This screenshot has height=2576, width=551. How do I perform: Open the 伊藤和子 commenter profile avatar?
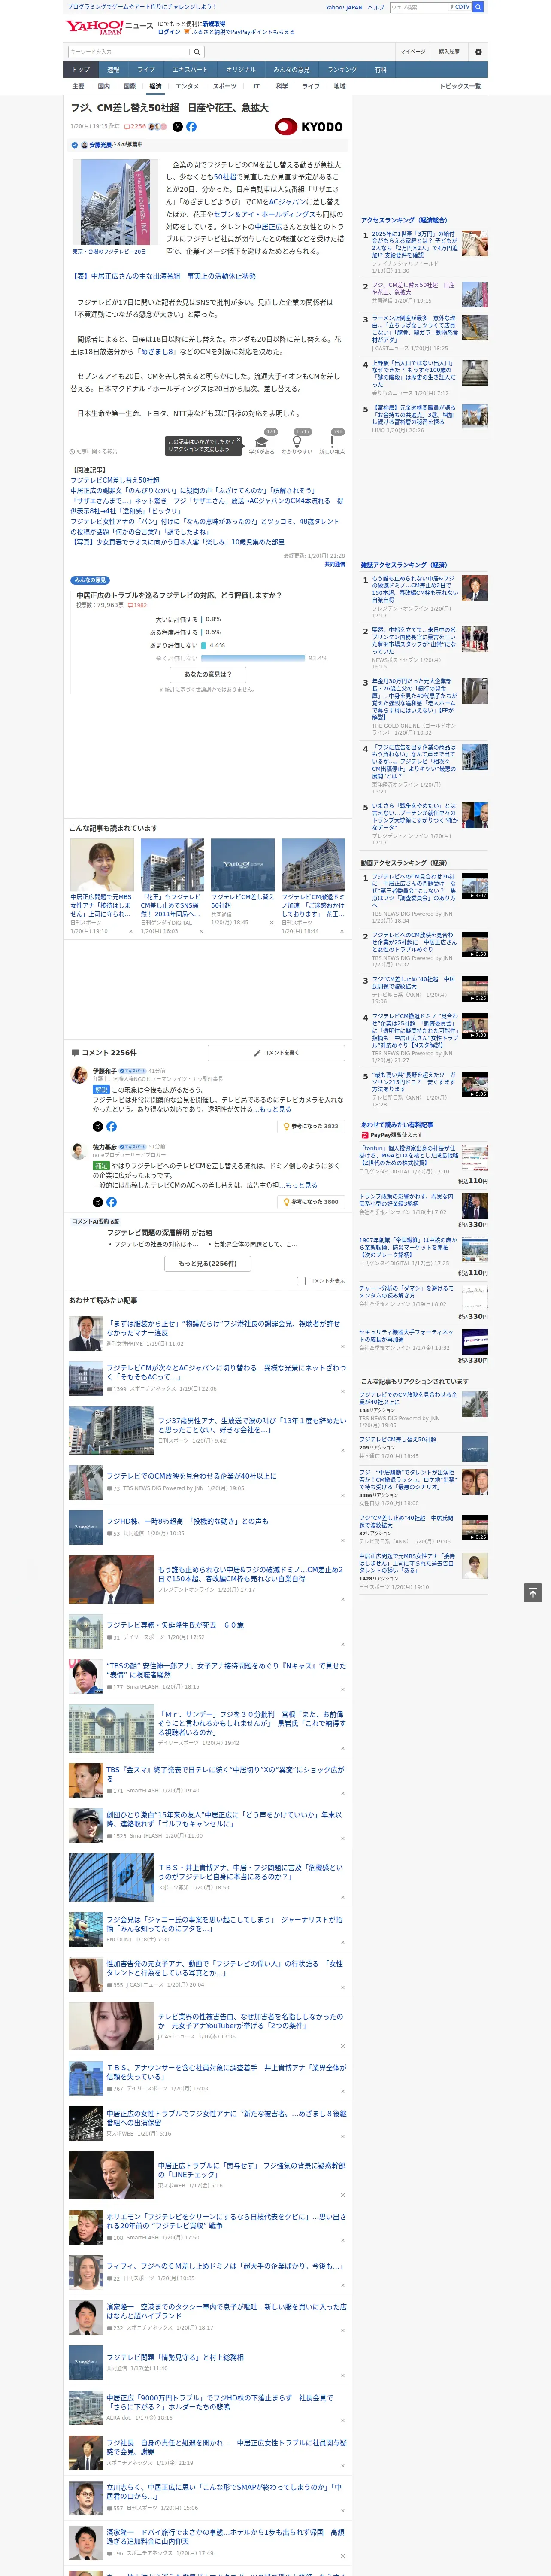[79, 1075]
